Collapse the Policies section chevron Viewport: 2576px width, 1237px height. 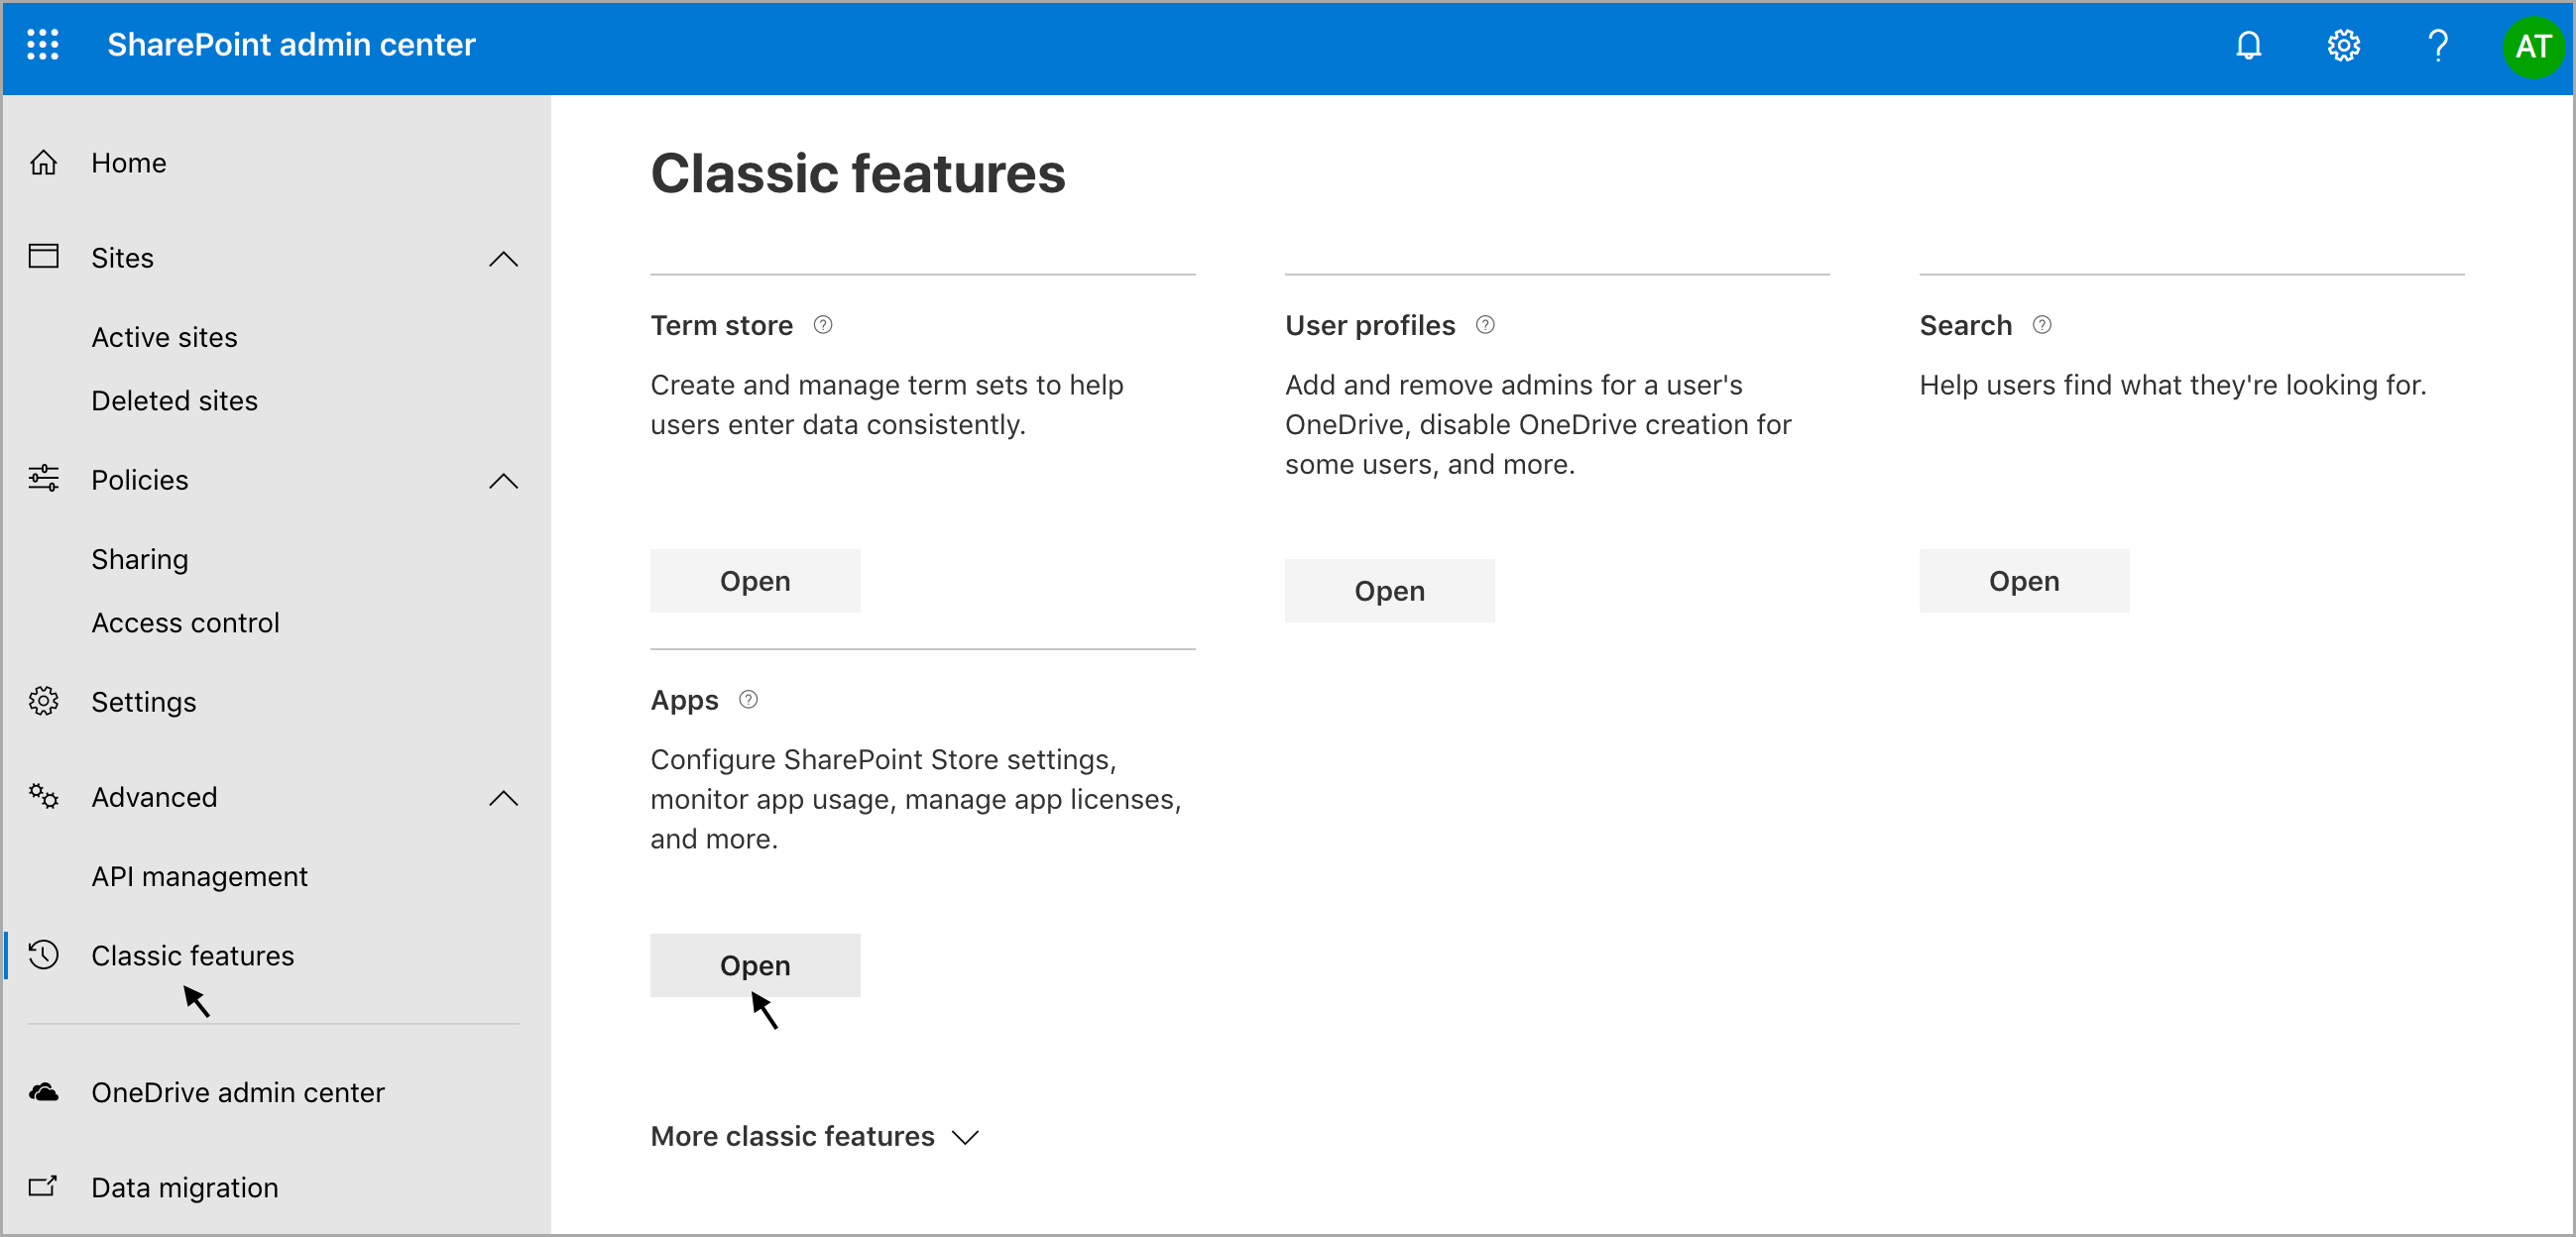coord(503,481)
